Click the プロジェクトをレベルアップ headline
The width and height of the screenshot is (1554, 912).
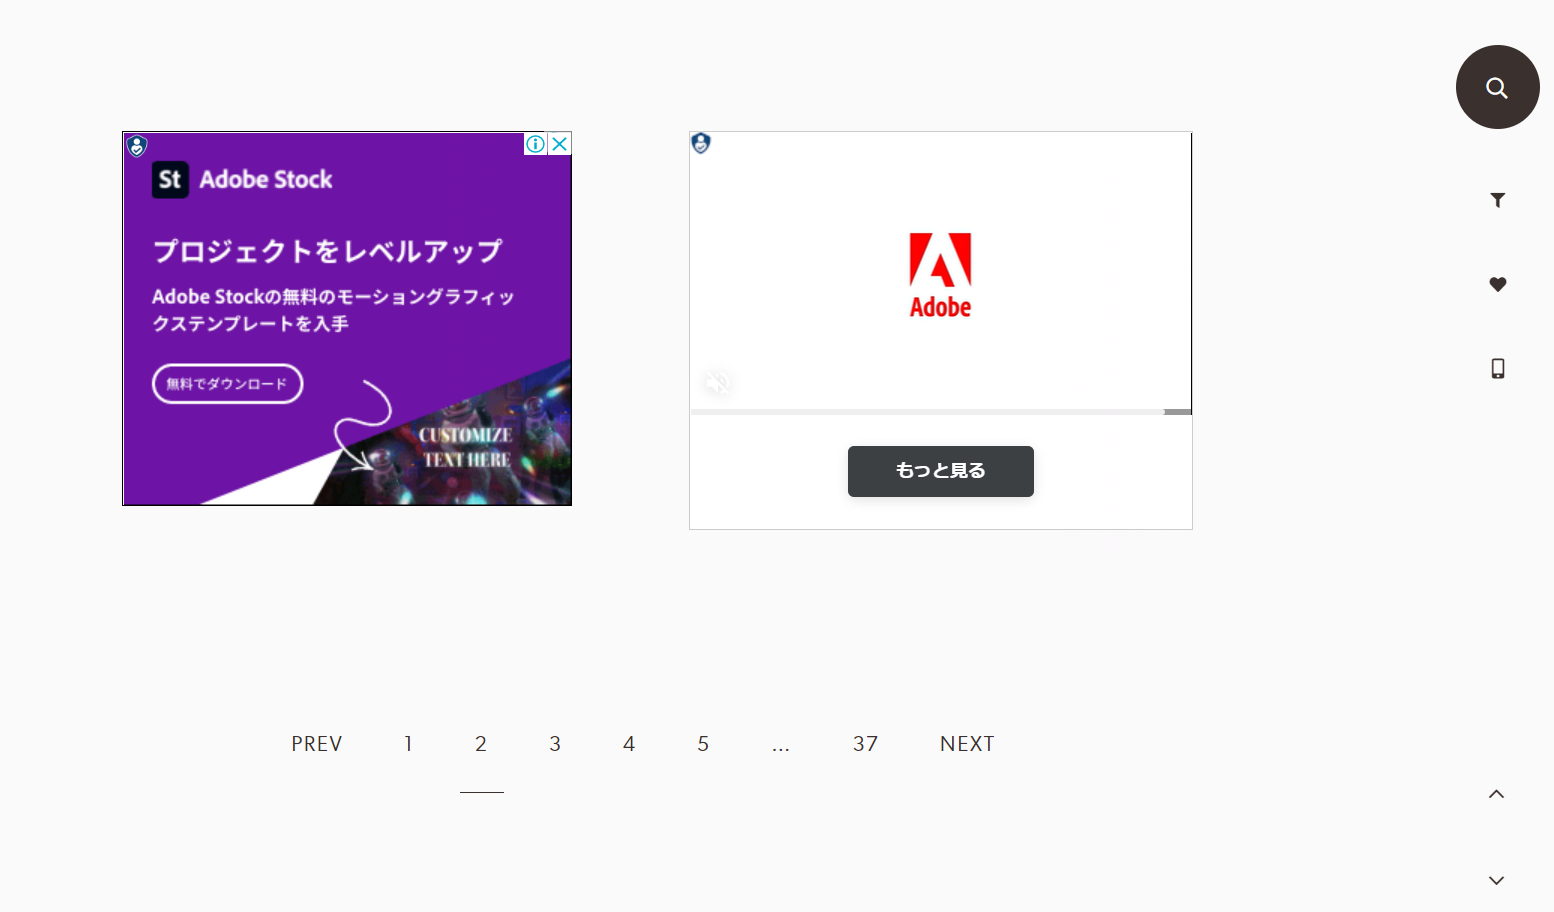pyautogui.click(x=327, y=251)
